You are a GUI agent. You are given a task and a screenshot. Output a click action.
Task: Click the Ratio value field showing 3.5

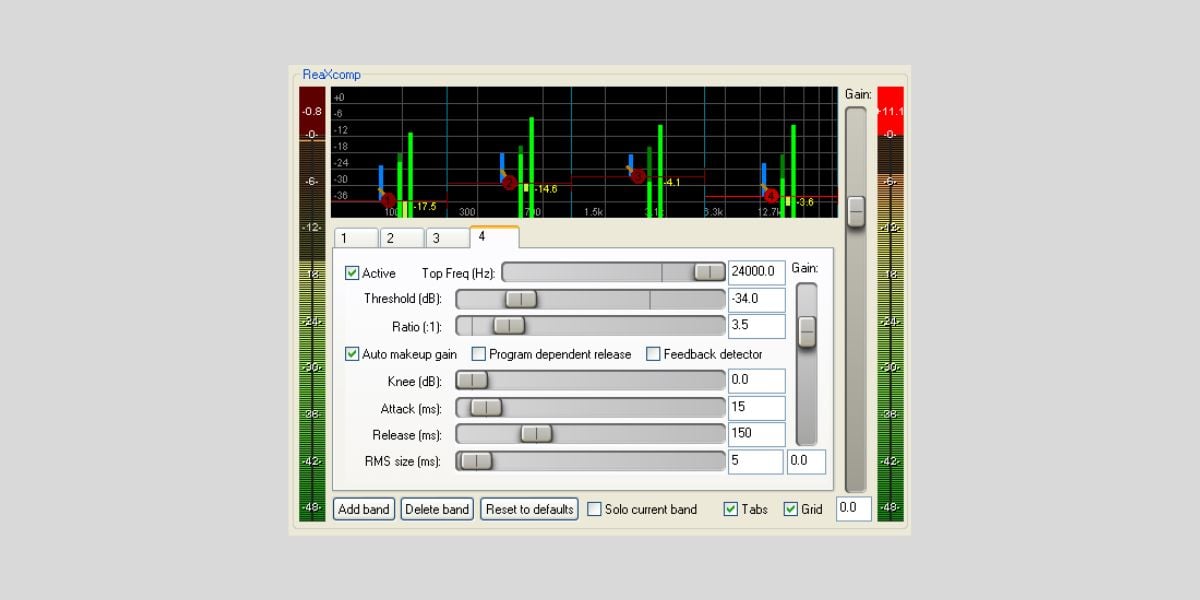coord(756,326)
